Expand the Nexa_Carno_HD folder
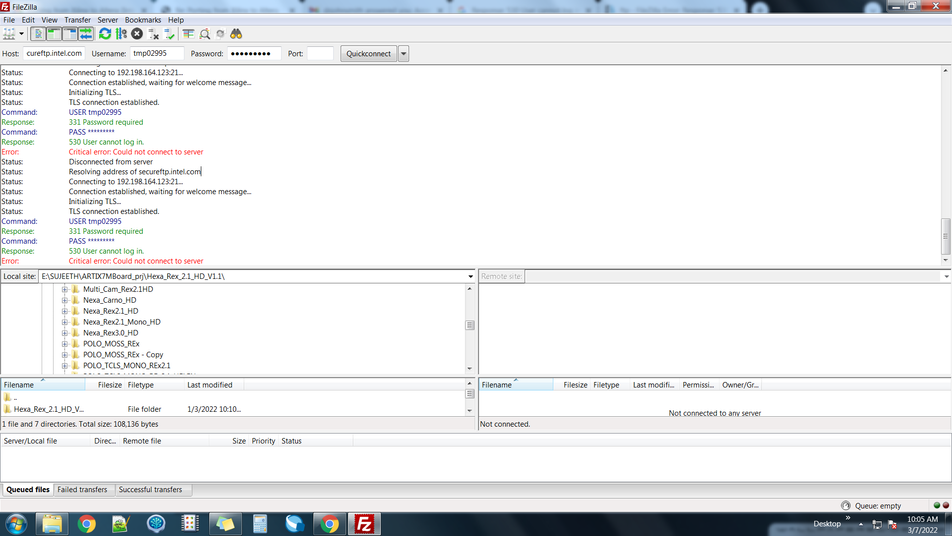The height and width of the screenshot is (536, 952). [x=65, y=300]
